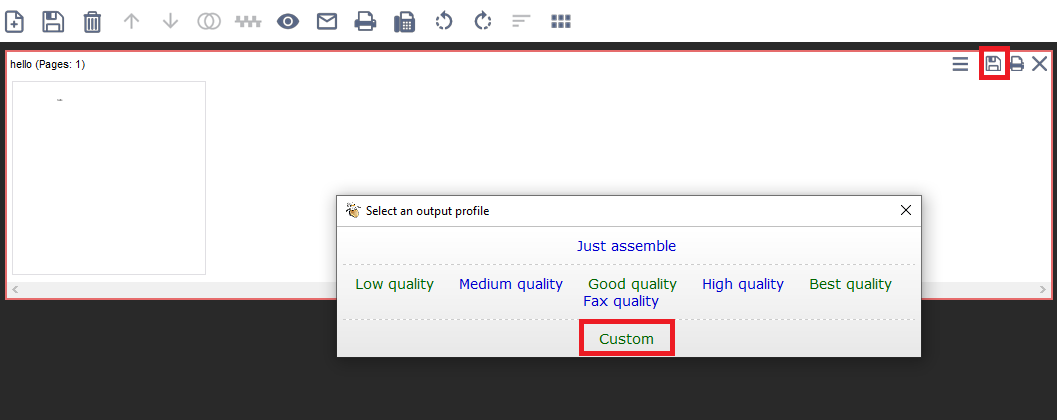1057x420 pixels.
Task: Click the move up arrow icon
Action: coord(131,22)
